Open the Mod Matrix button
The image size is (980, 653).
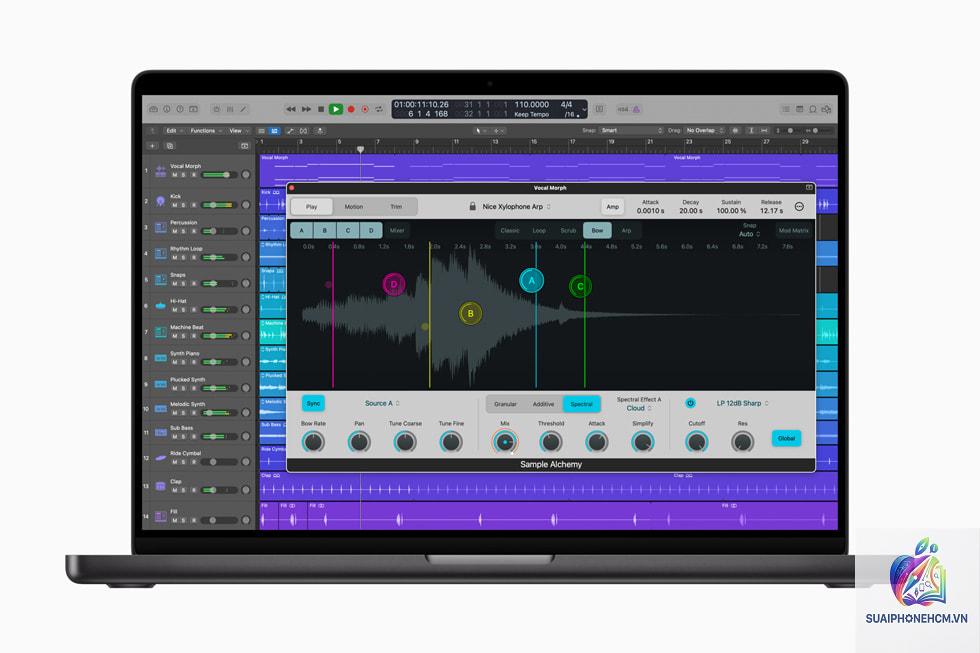coord(794,231)
